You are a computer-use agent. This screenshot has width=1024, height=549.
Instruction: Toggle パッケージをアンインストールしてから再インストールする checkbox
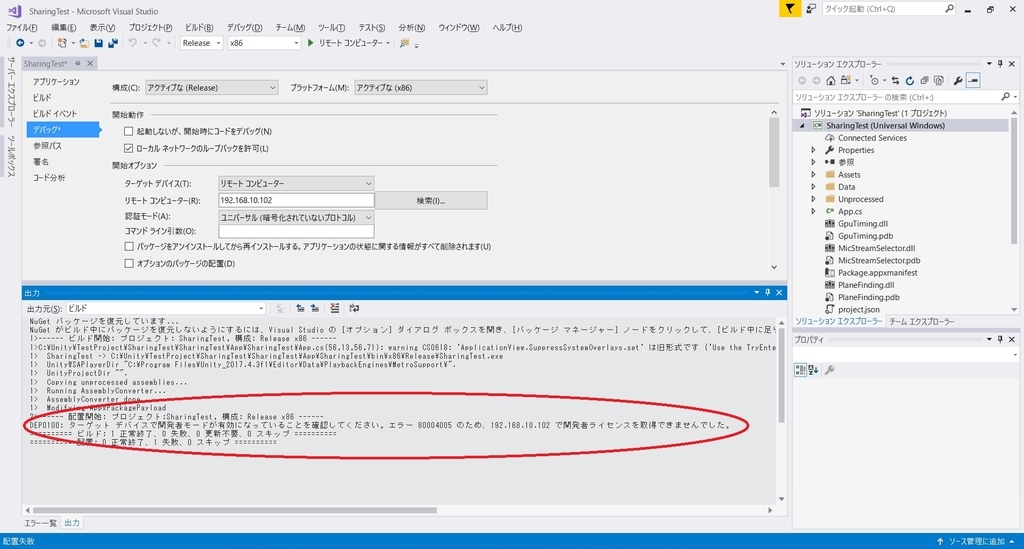[129, 247]
